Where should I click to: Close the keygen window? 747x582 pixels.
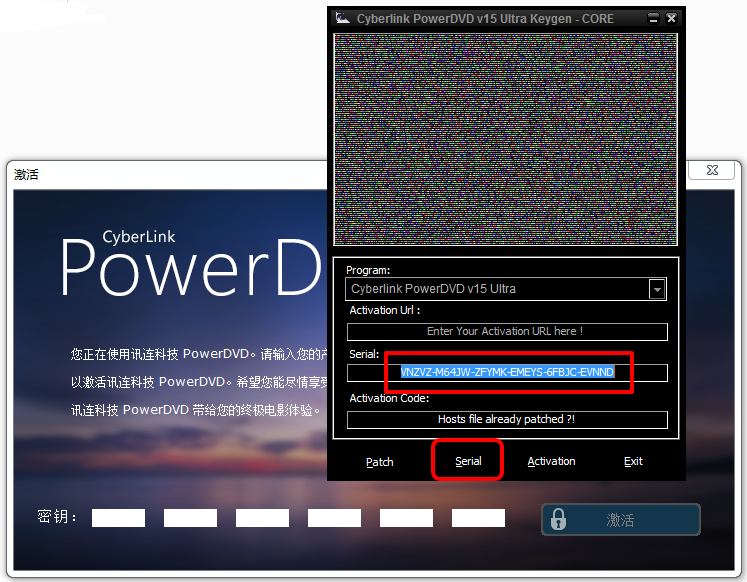(671, 19)
